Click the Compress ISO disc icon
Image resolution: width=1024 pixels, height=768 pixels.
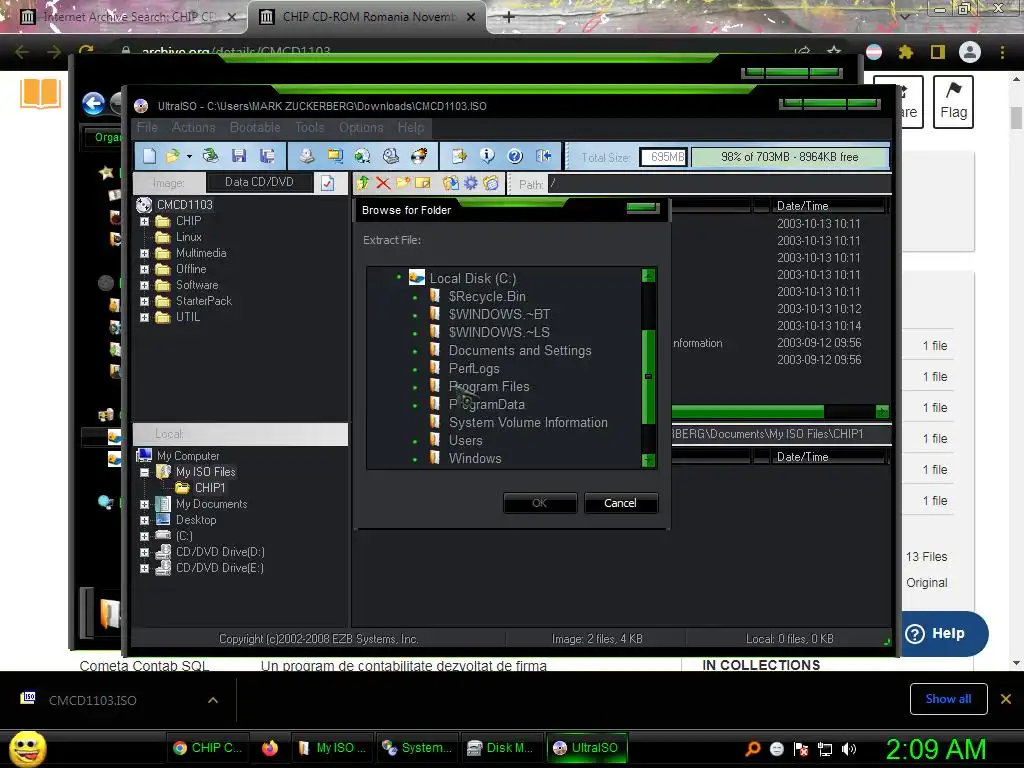[x=362, y=156]
